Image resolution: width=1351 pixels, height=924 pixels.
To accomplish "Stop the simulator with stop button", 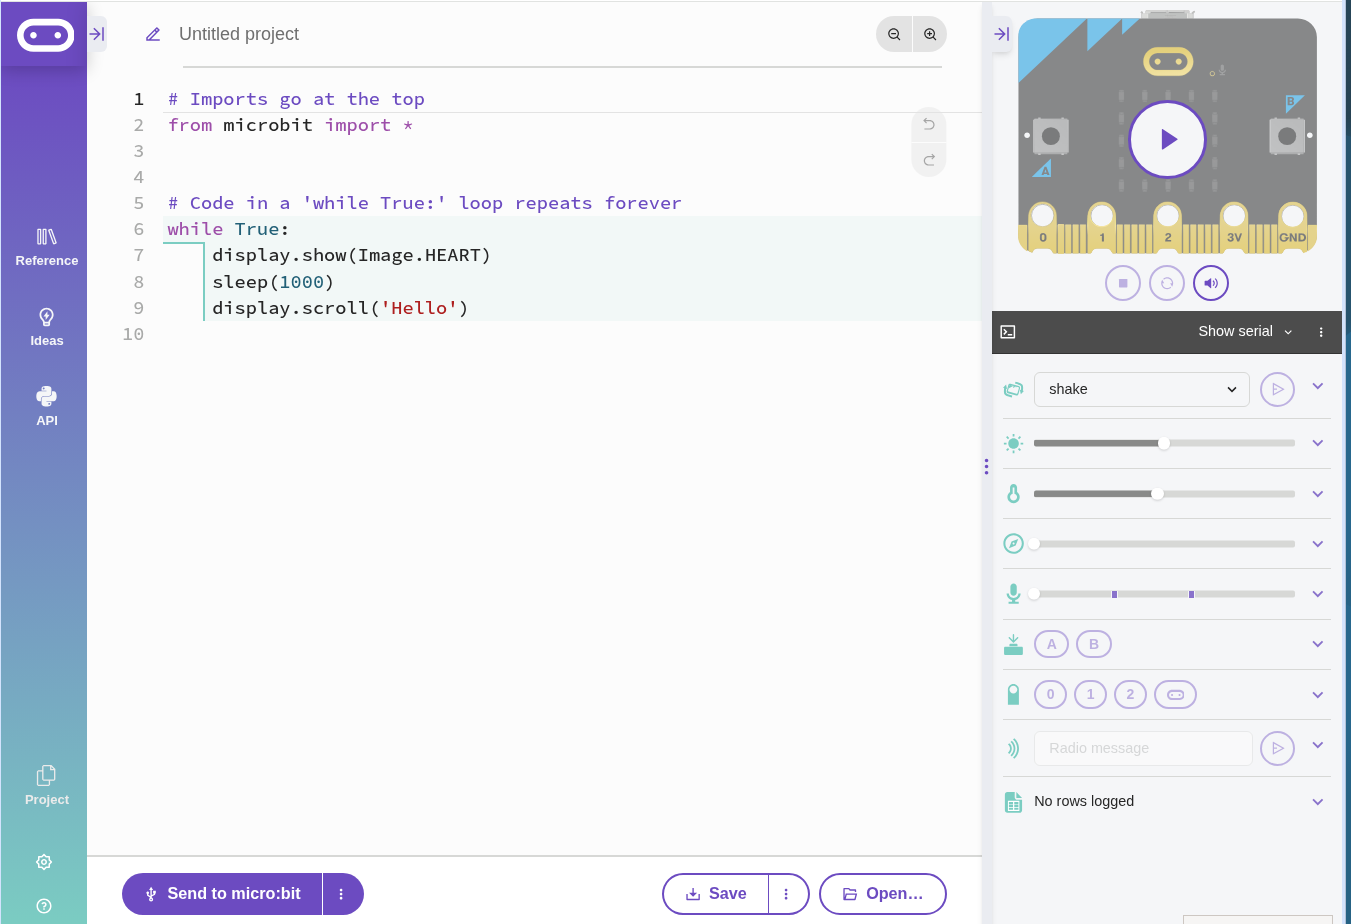I will point(1123,283).
